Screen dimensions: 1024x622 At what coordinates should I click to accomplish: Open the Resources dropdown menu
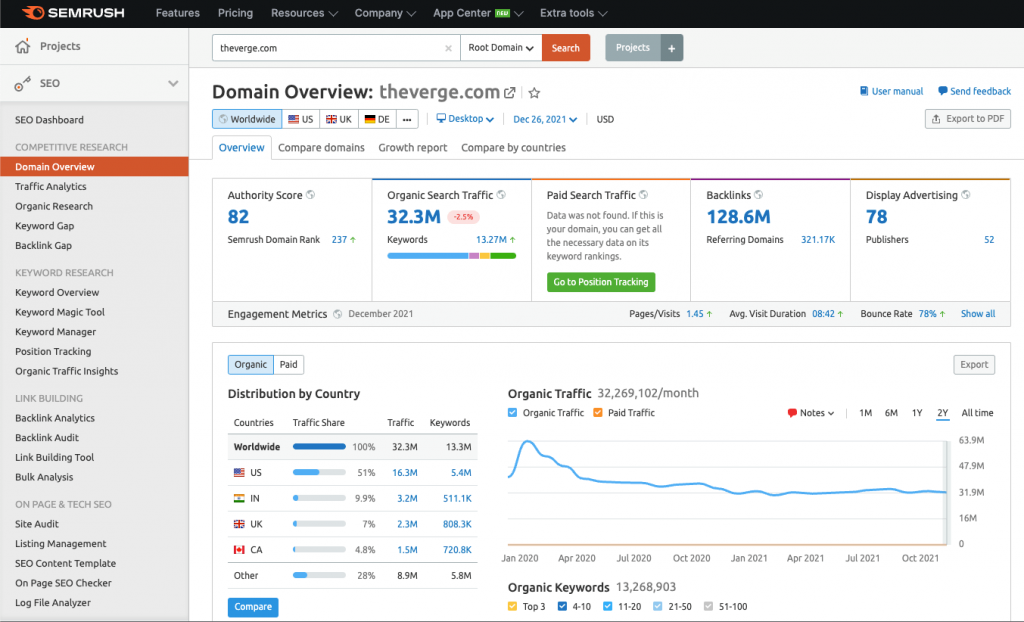(304, 13)
